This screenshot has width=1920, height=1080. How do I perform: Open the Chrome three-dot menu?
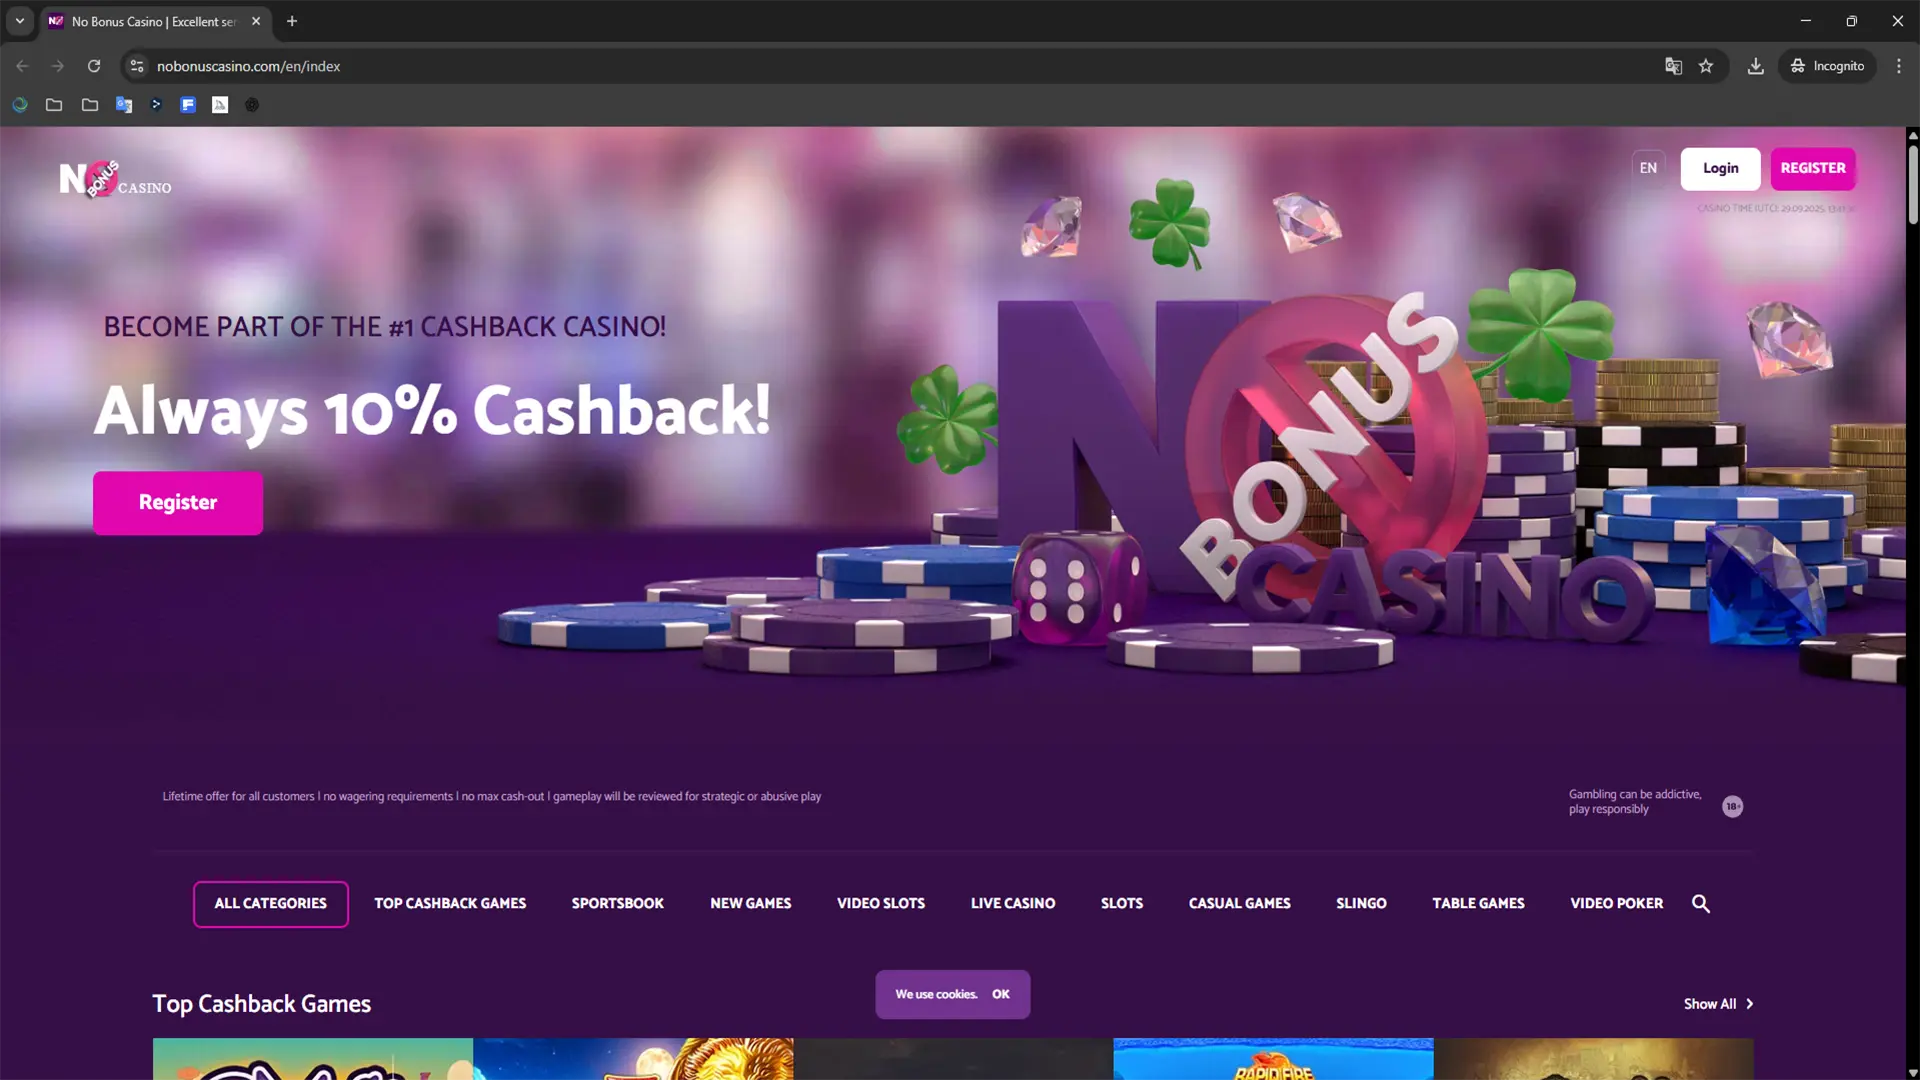(1899, 66)
